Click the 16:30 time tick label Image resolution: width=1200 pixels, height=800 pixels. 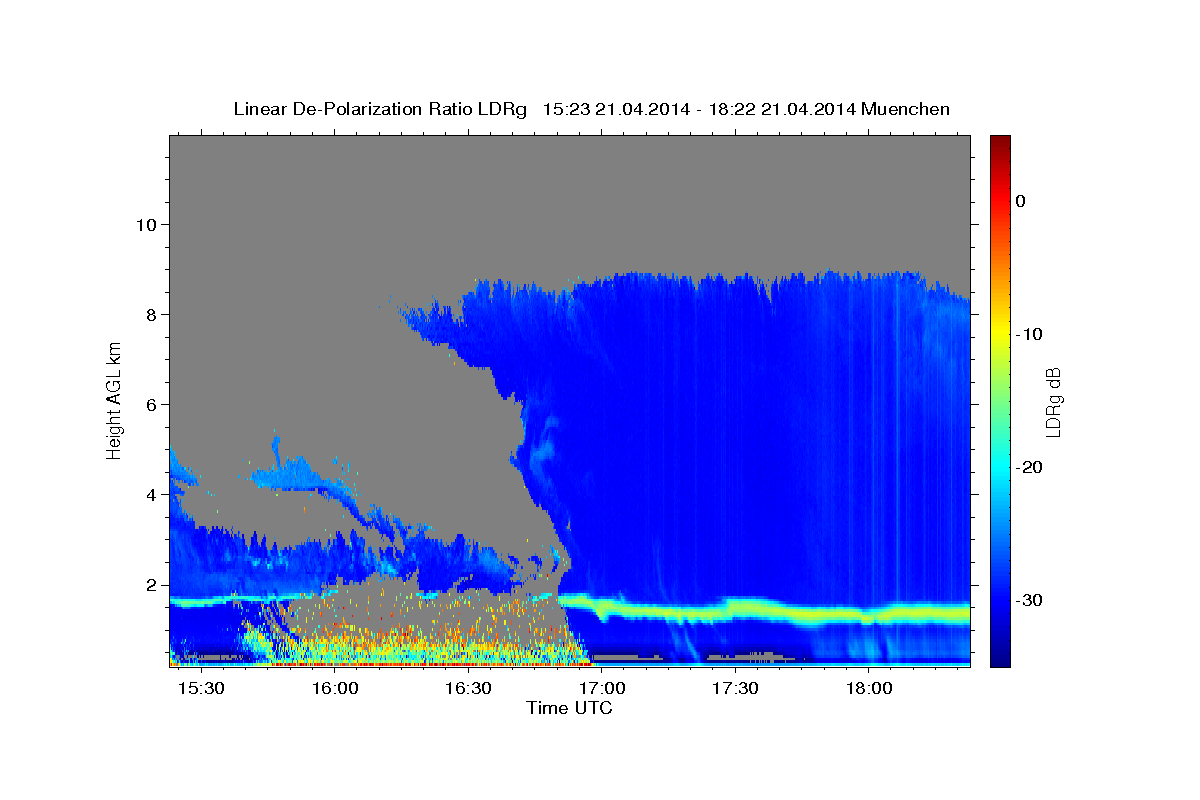point(468,689)
